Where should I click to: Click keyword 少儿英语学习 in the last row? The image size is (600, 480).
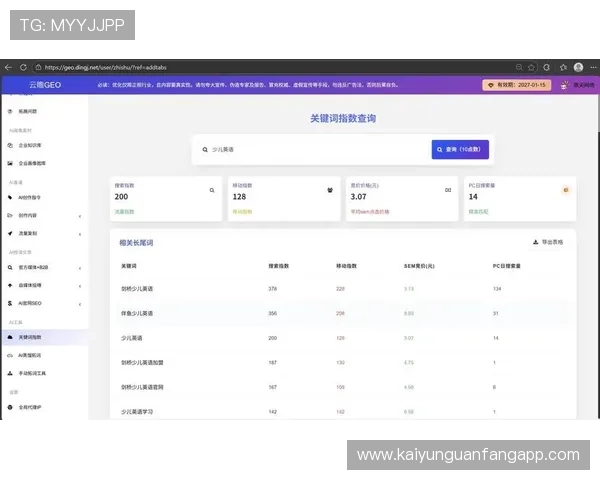(137, 412)
